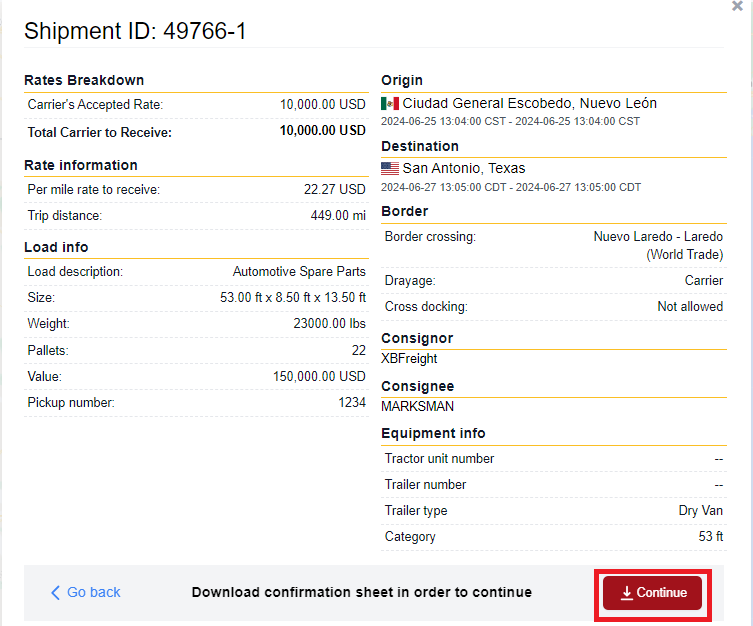This screenshot has width=753, height=626.
Task: Click the weight value 23000.00 lbs
Action: tap(329, 324)
